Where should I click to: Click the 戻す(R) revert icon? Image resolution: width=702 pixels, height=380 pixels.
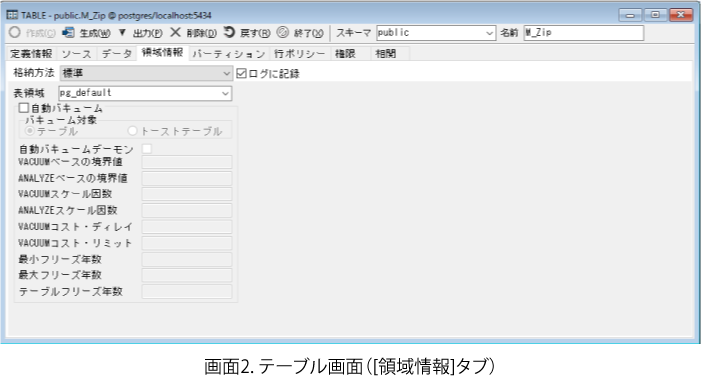(229, 32)
